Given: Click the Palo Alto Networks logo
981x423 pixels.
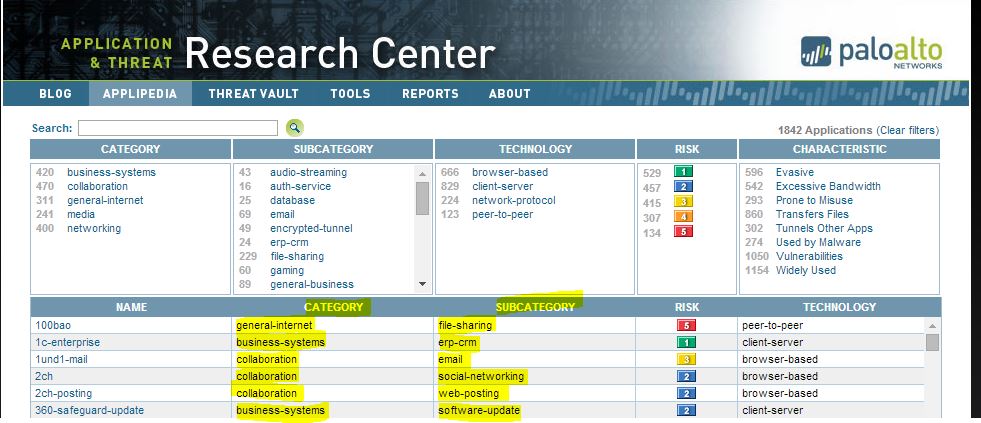Looking at the screenshot, I should (x=871, y=53).
